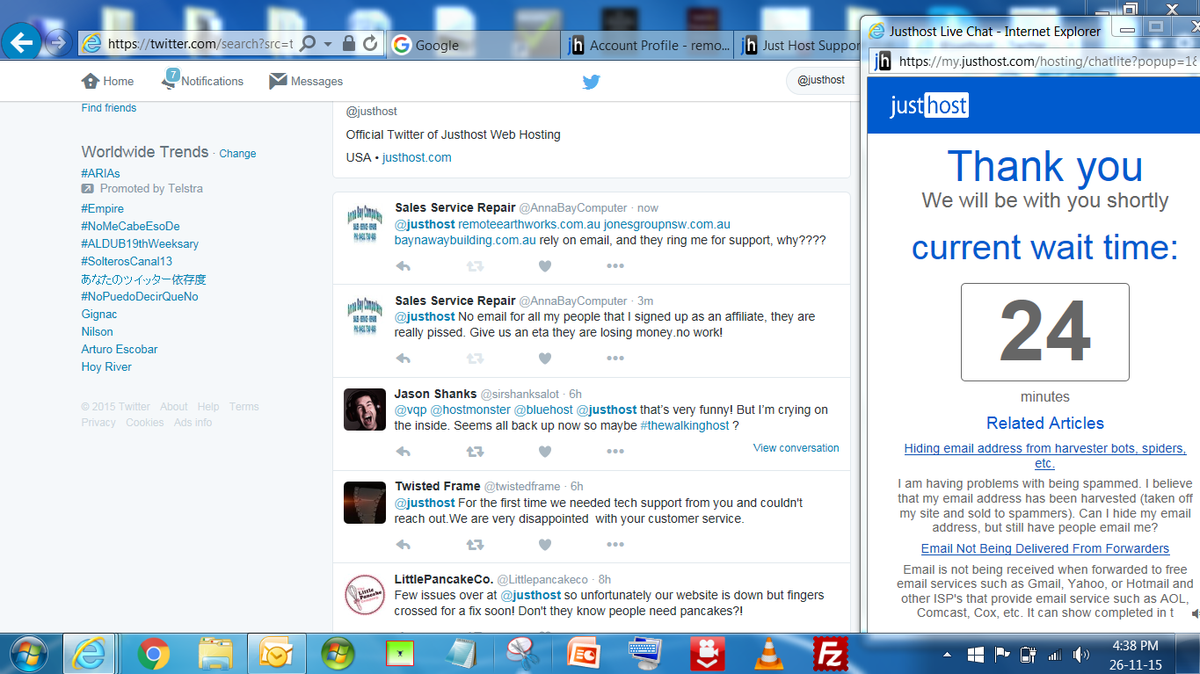Click the LittlePancakeCo. avatar
This screenshot has width=1200, height=674.
(364, 596)
